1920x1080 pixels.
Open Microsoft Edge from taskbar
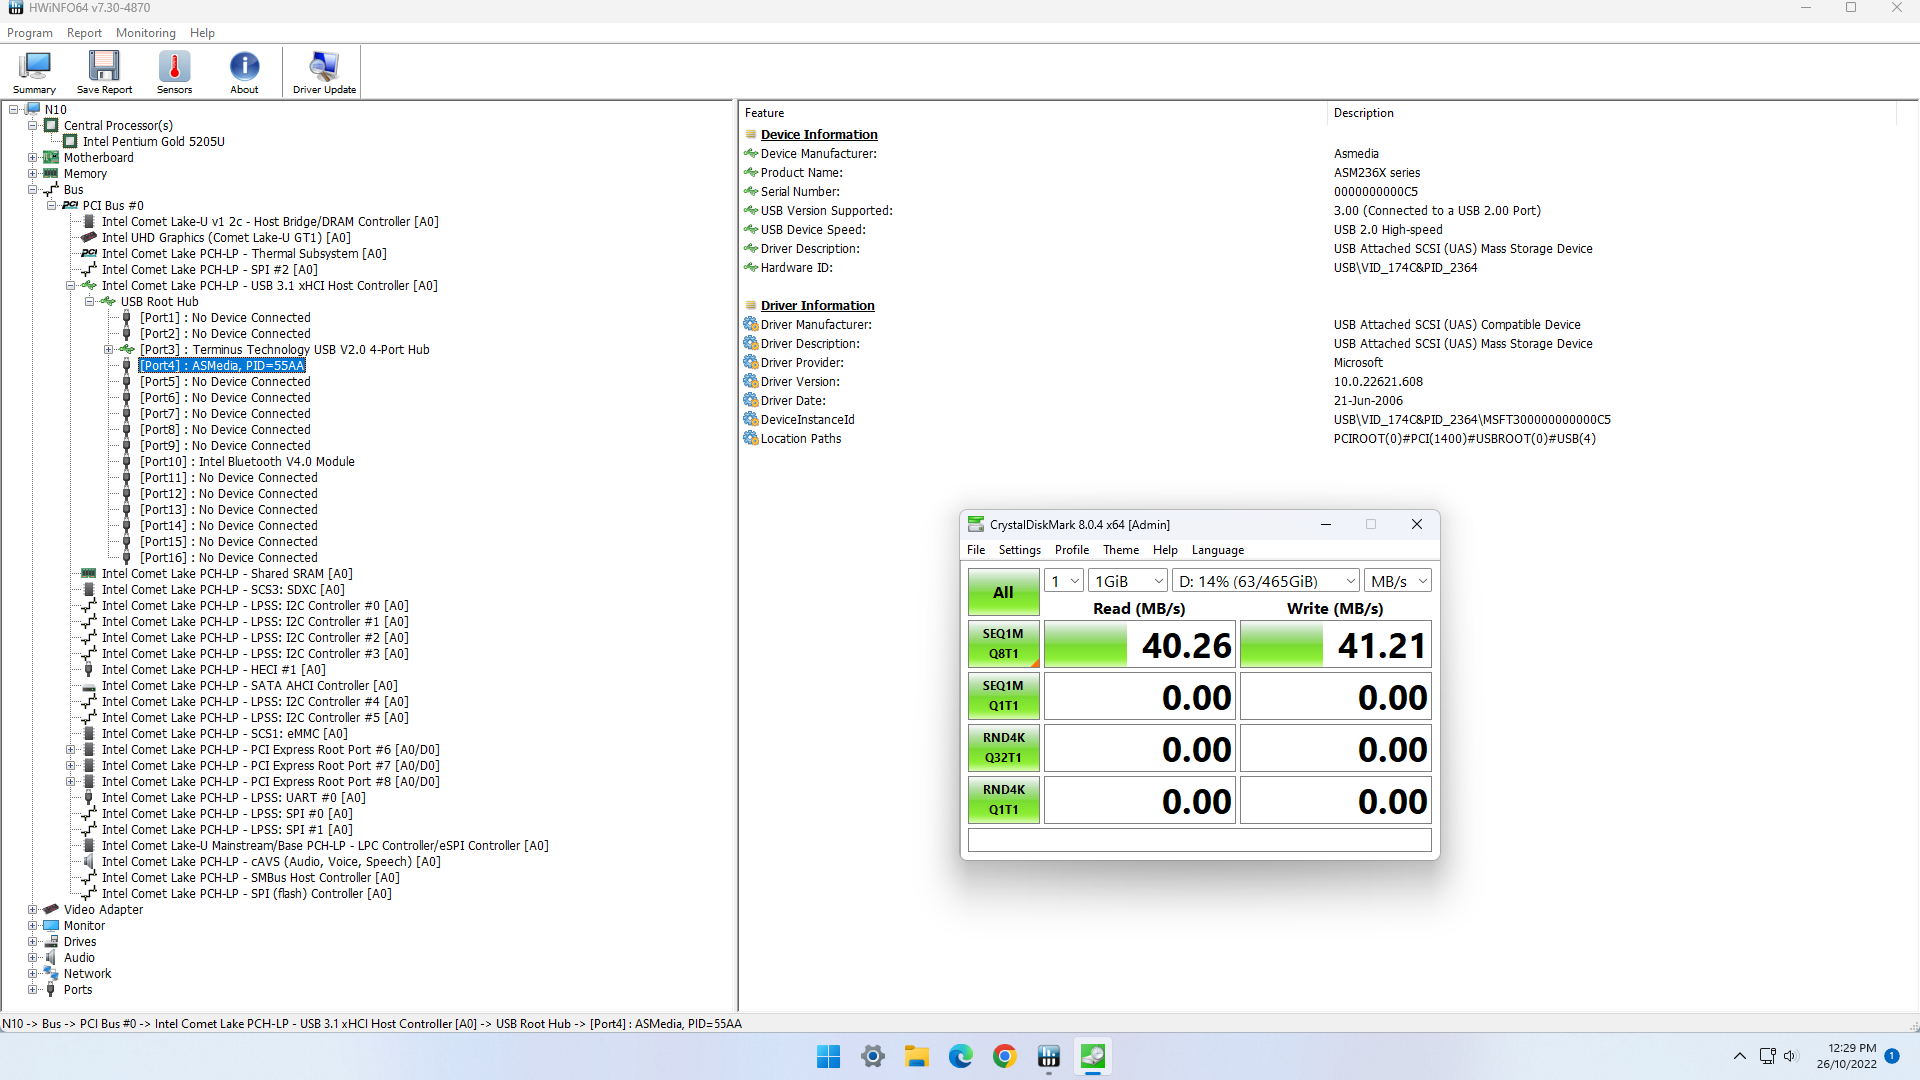coord(961,1057)
